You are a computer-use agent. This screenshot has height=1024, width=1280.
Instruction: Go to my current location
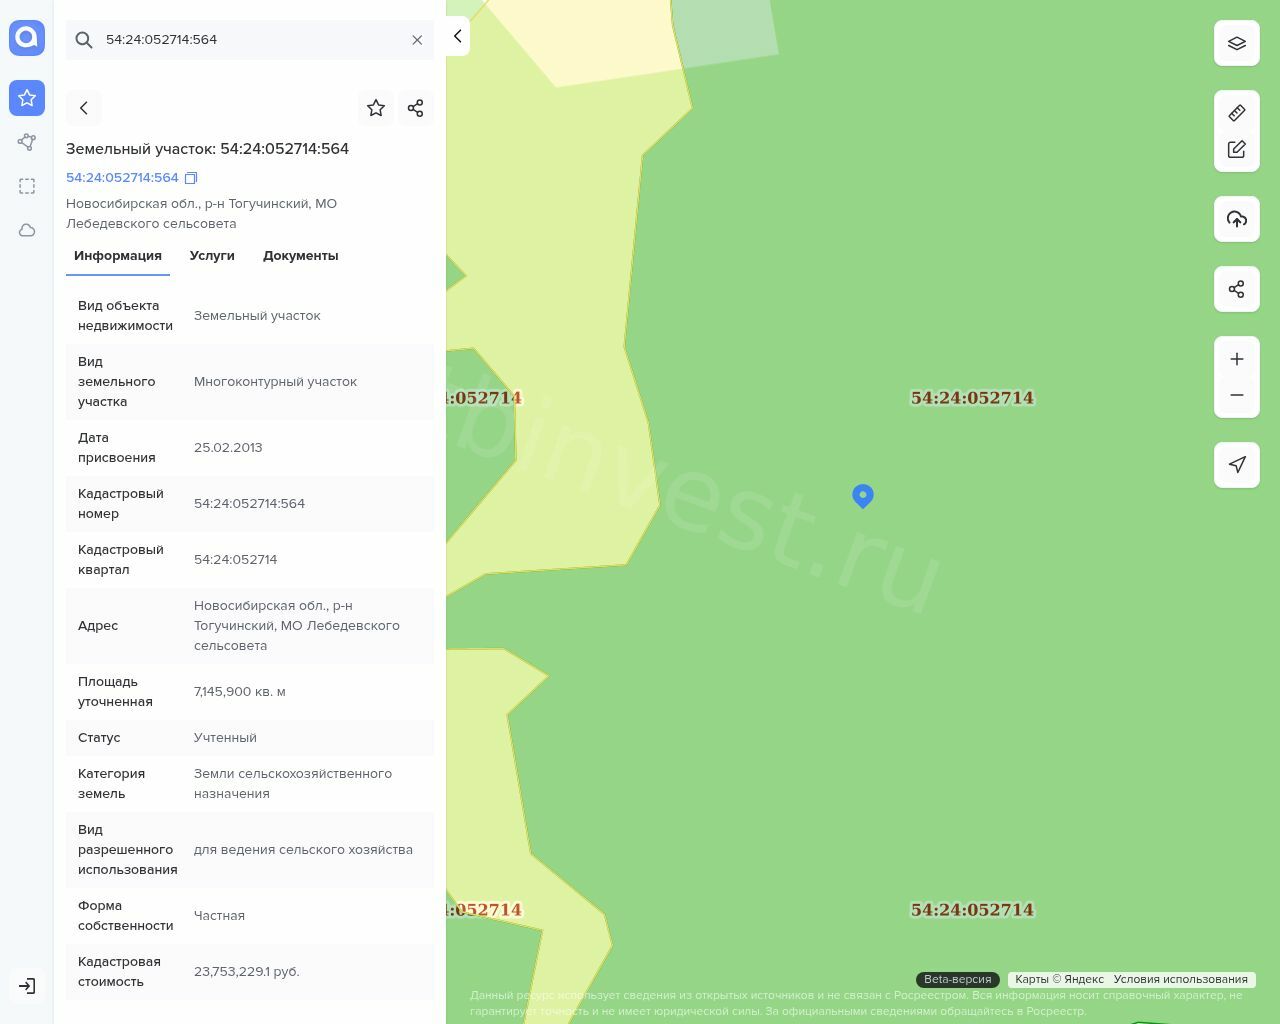pyautogui.click(x=1236, y=465)
